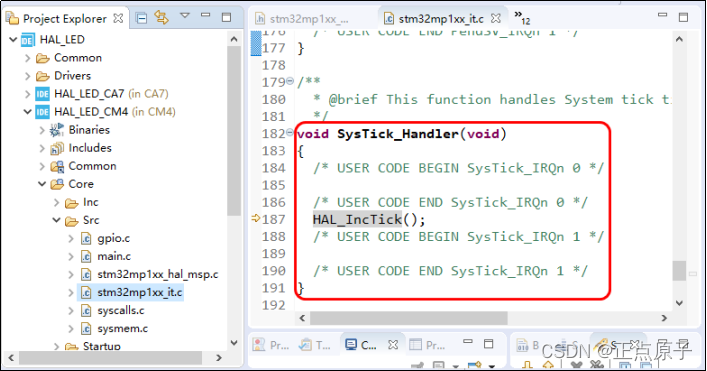Collapse the HAL_LED_CM4 project
The image size is (707, 371).
pyautogui.click(x=28, y=112)
